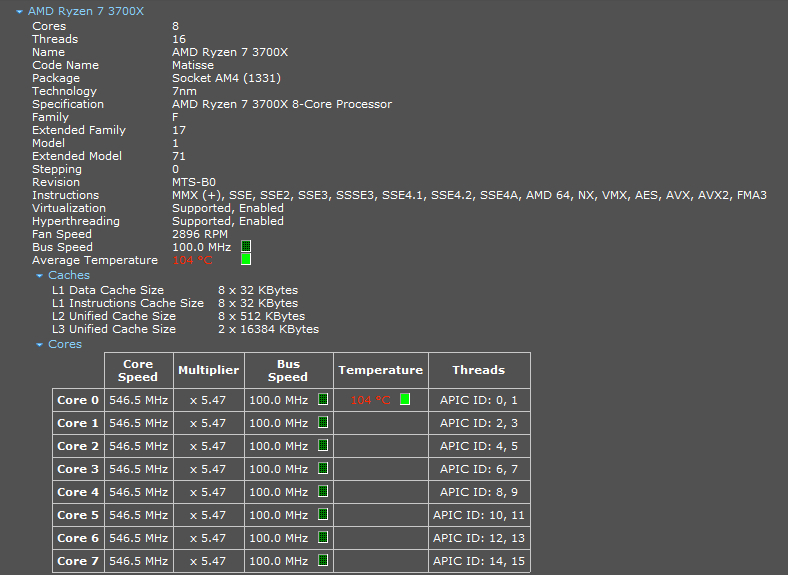Click the Core Speed column header
This screenshot has width=788, height=575.
[138, 370]
